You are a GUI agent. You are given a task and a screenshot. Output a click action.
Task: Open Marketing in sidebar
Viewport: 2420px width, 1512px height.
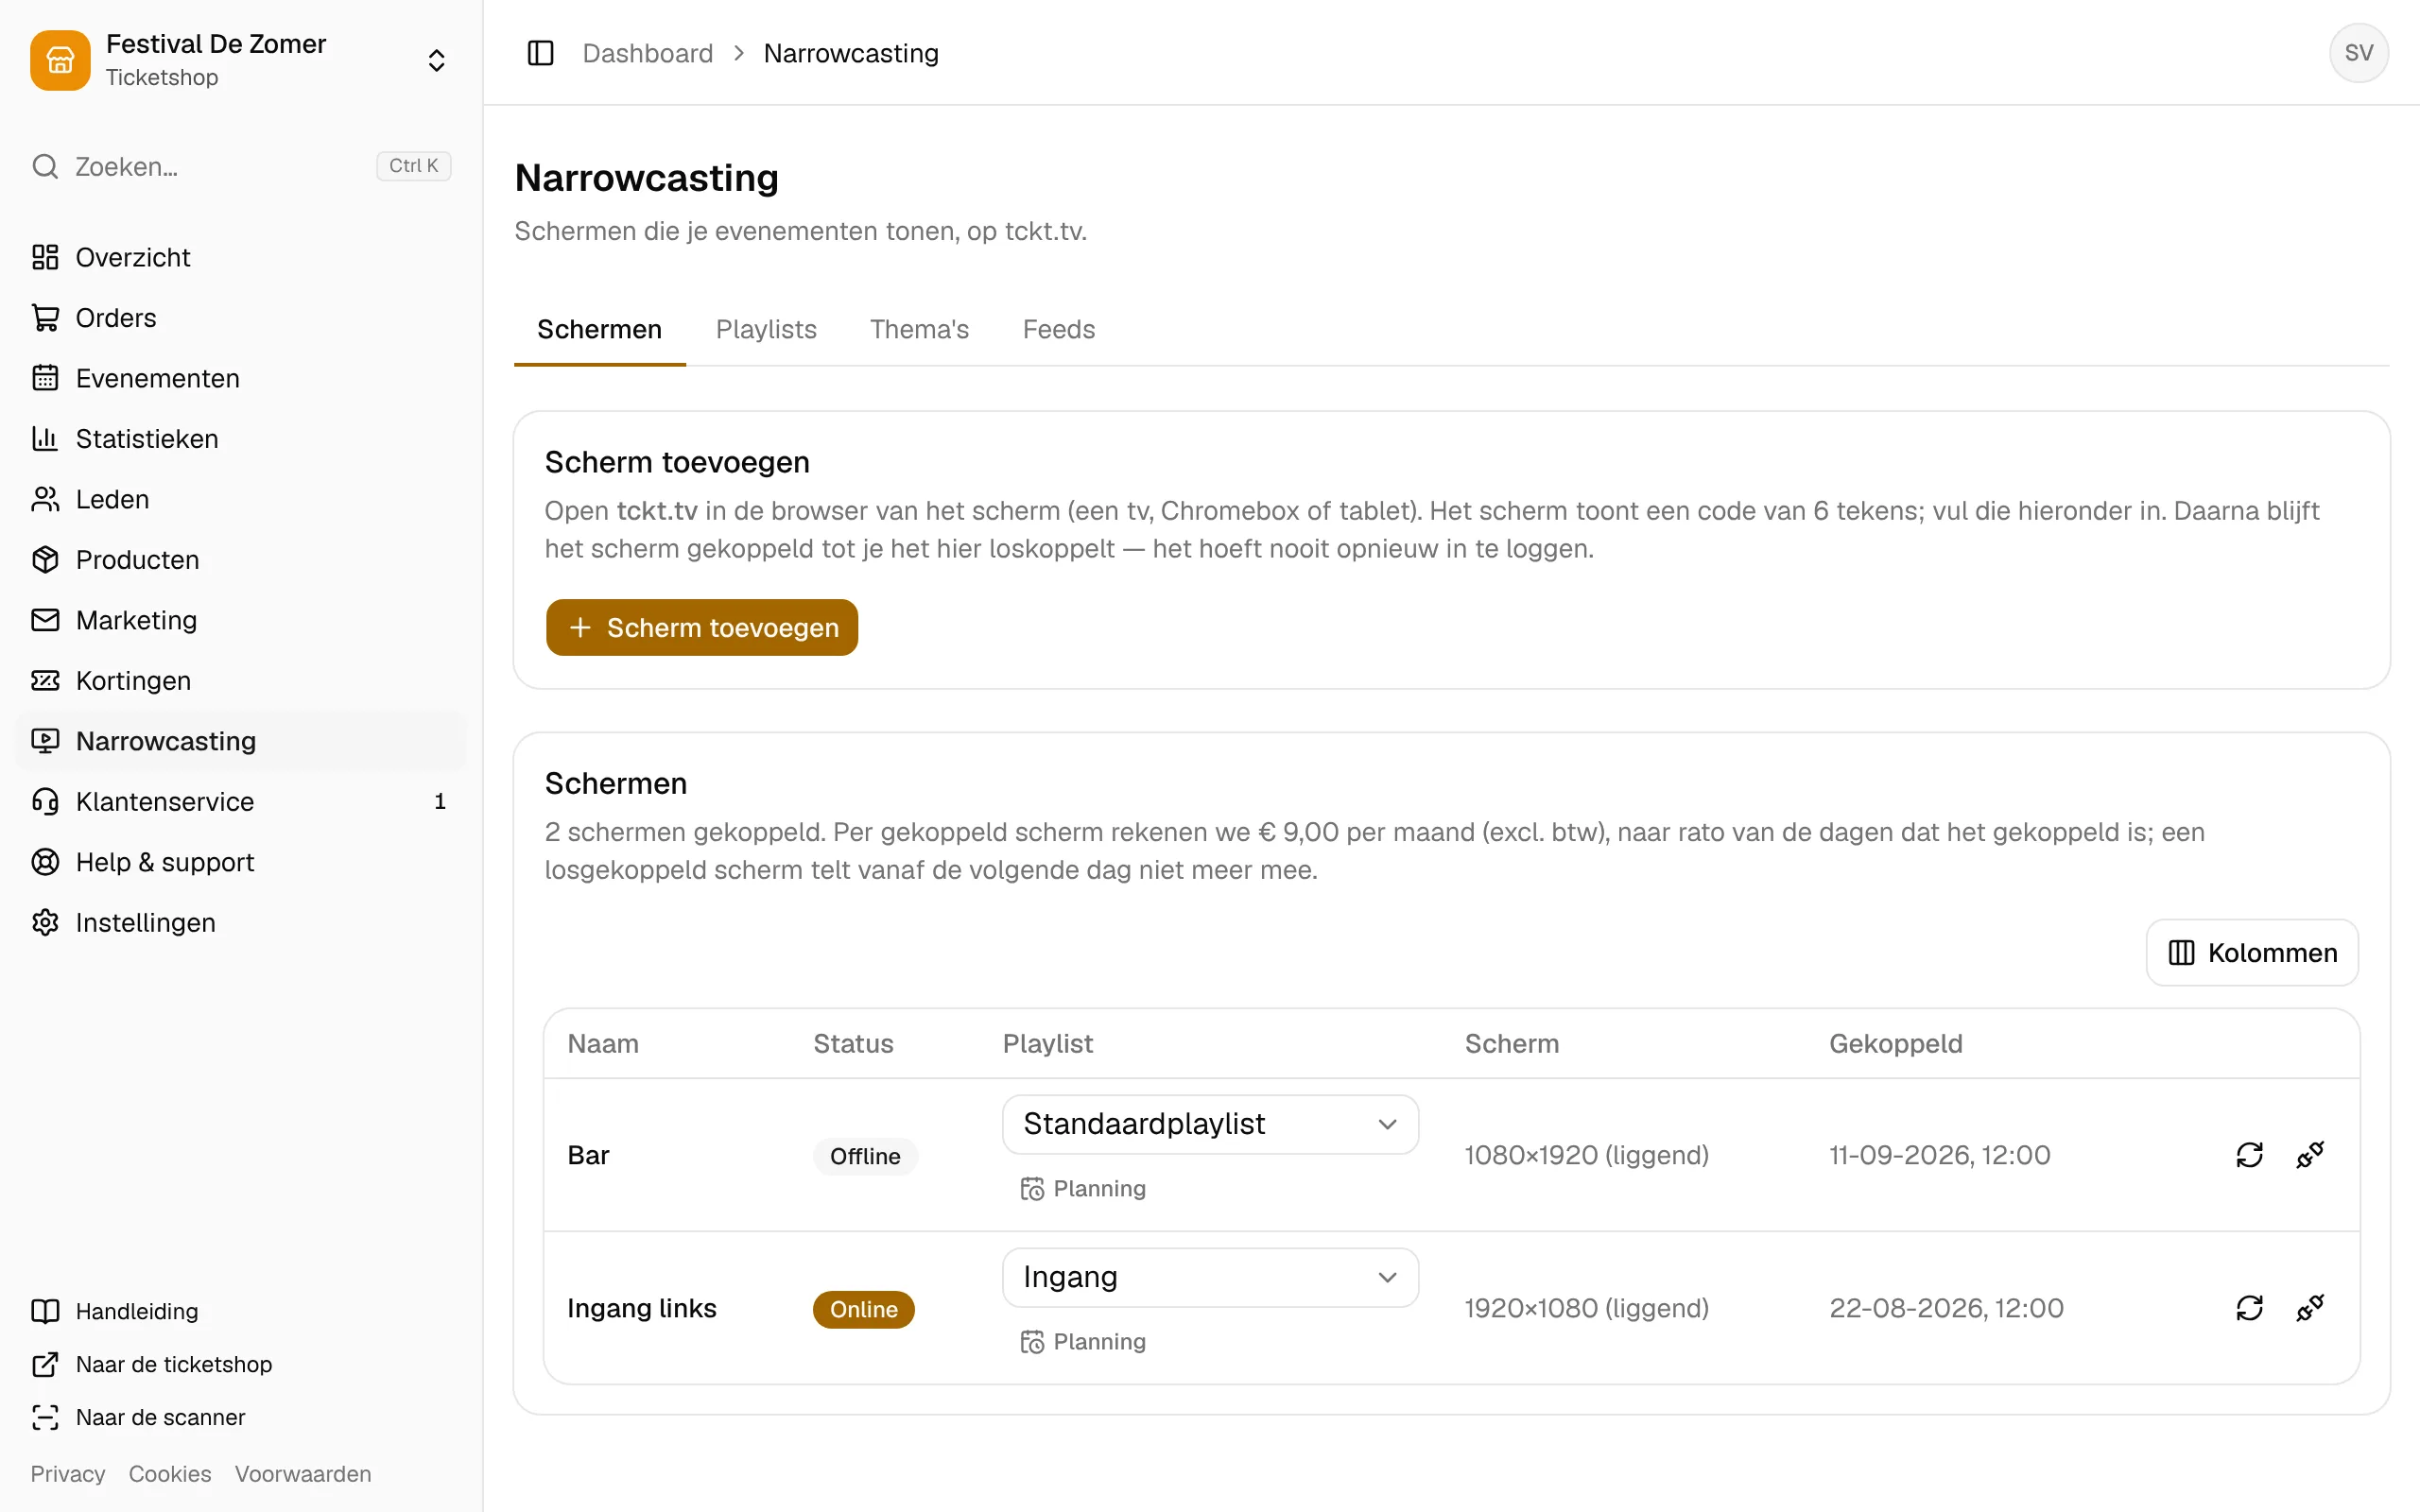click(x=241, y=620)
